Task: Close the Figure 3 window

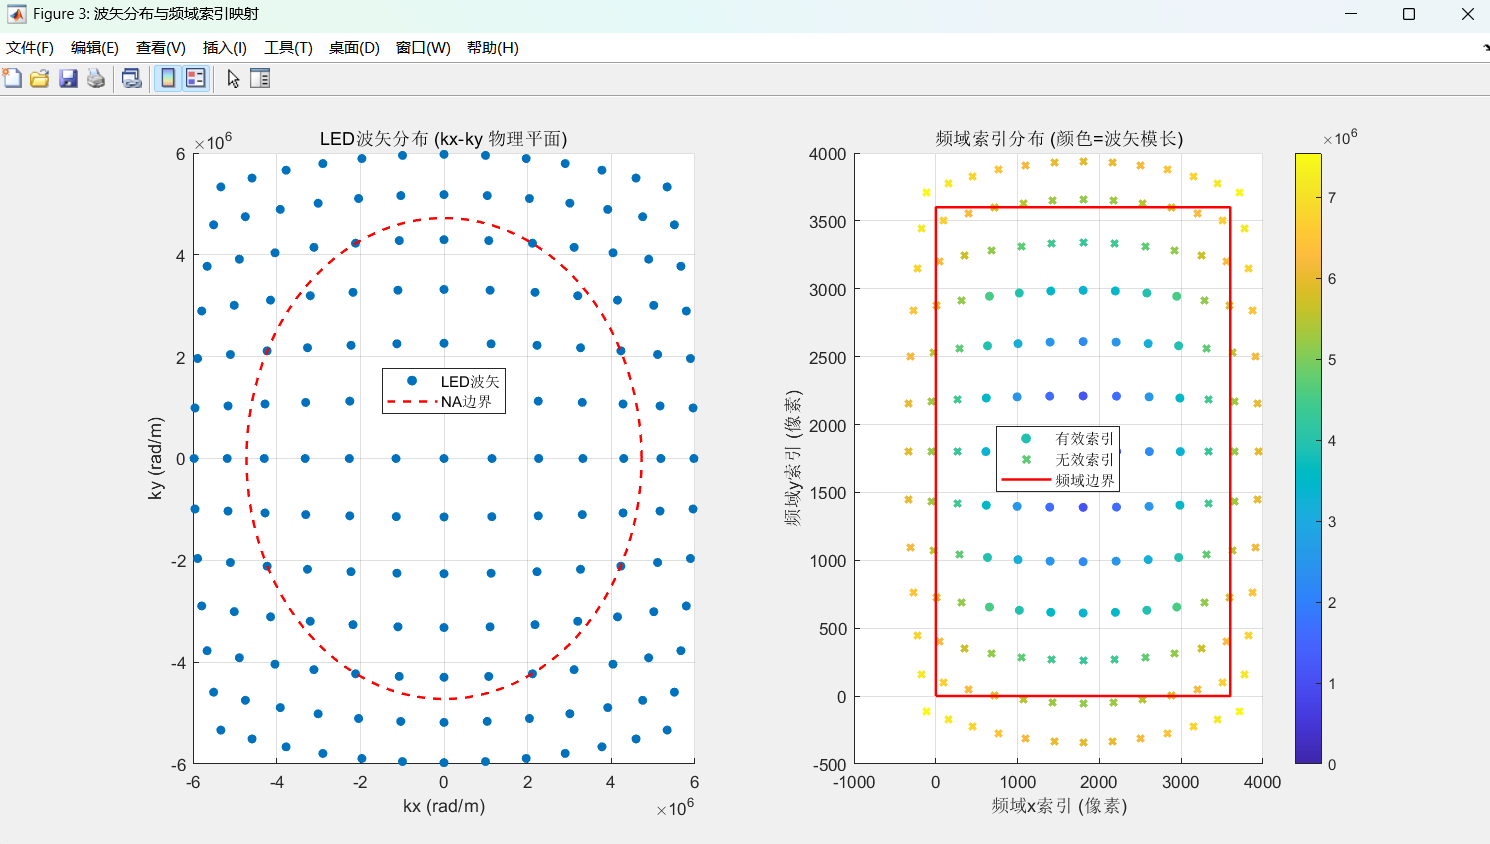Action: [x=1467, y=14]
